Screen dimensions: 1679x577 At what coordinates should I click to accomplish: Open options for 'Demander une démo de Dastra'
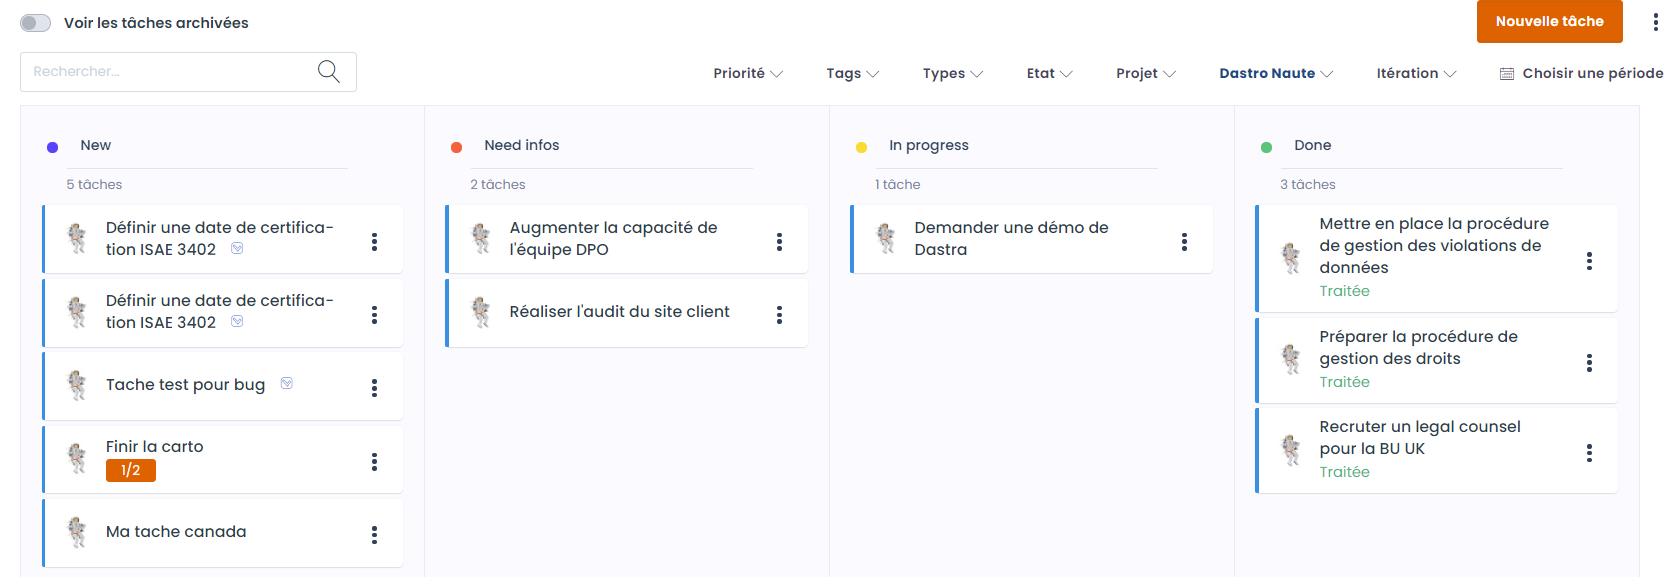pos(1184,242)
